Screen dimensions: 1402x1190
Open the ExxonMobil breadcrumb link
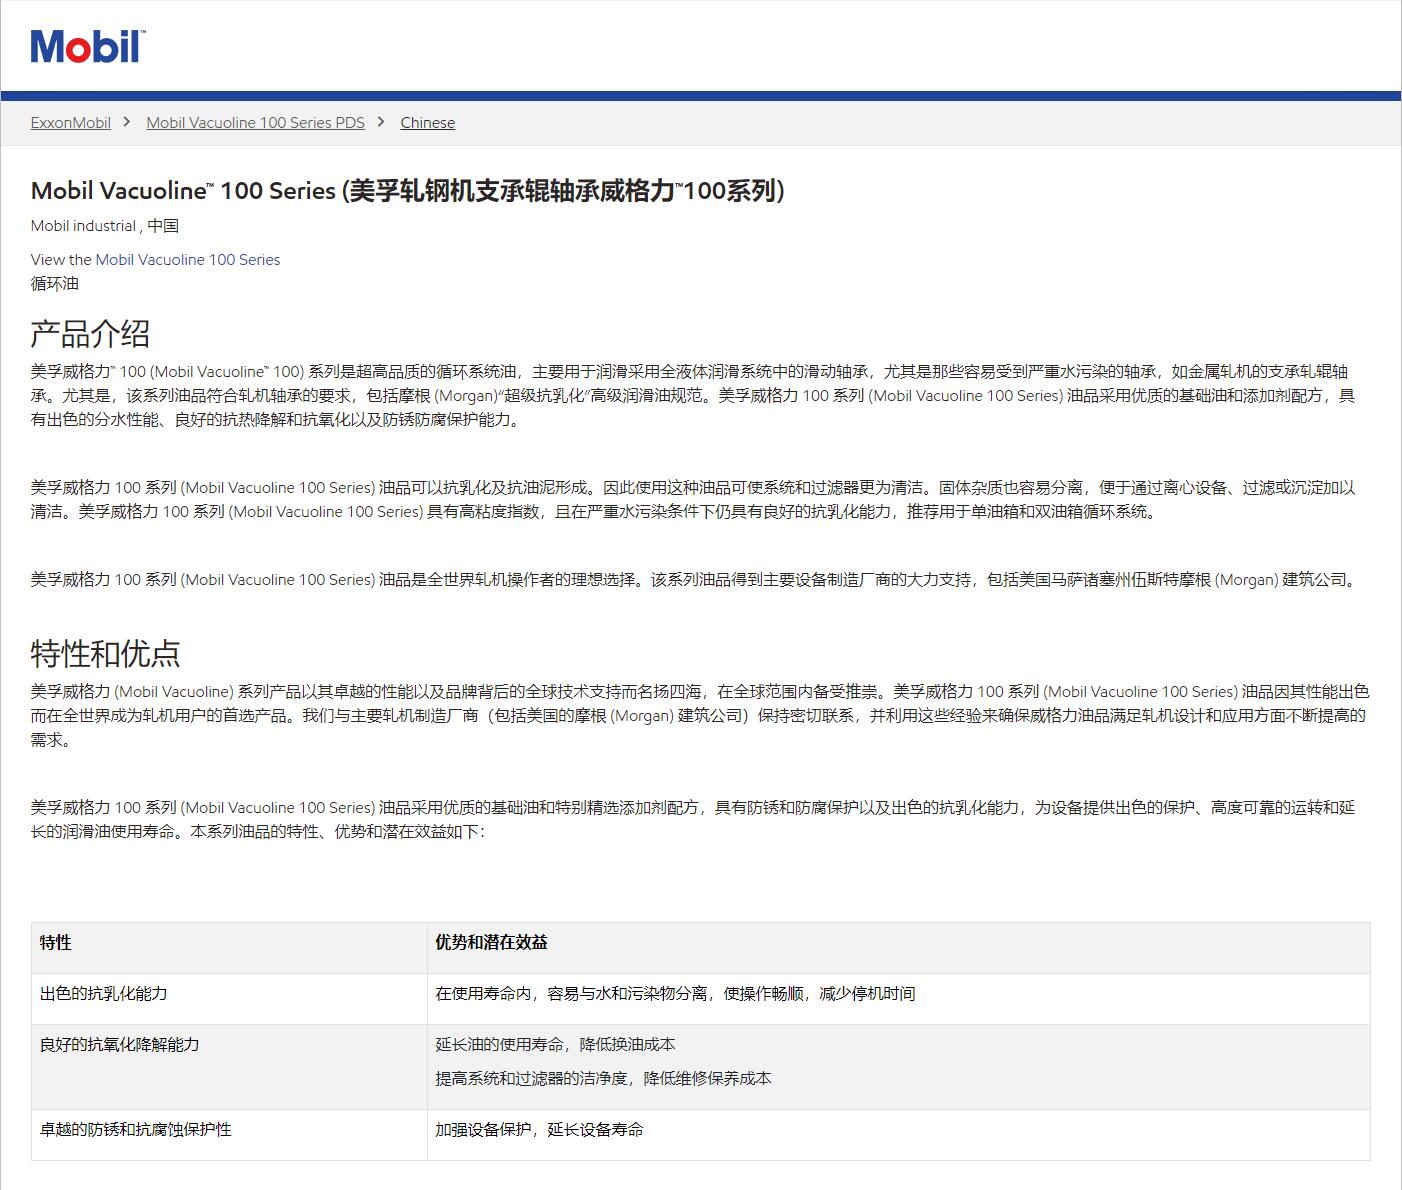click(x=71, y=123)
